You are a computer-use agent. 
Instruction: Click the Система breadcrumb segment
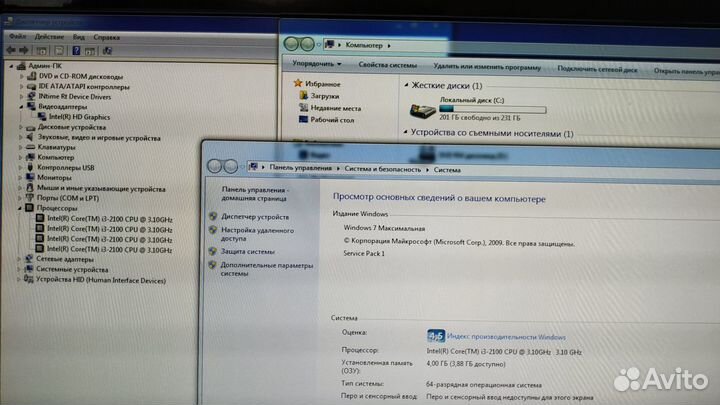click(x=447, y=170)
